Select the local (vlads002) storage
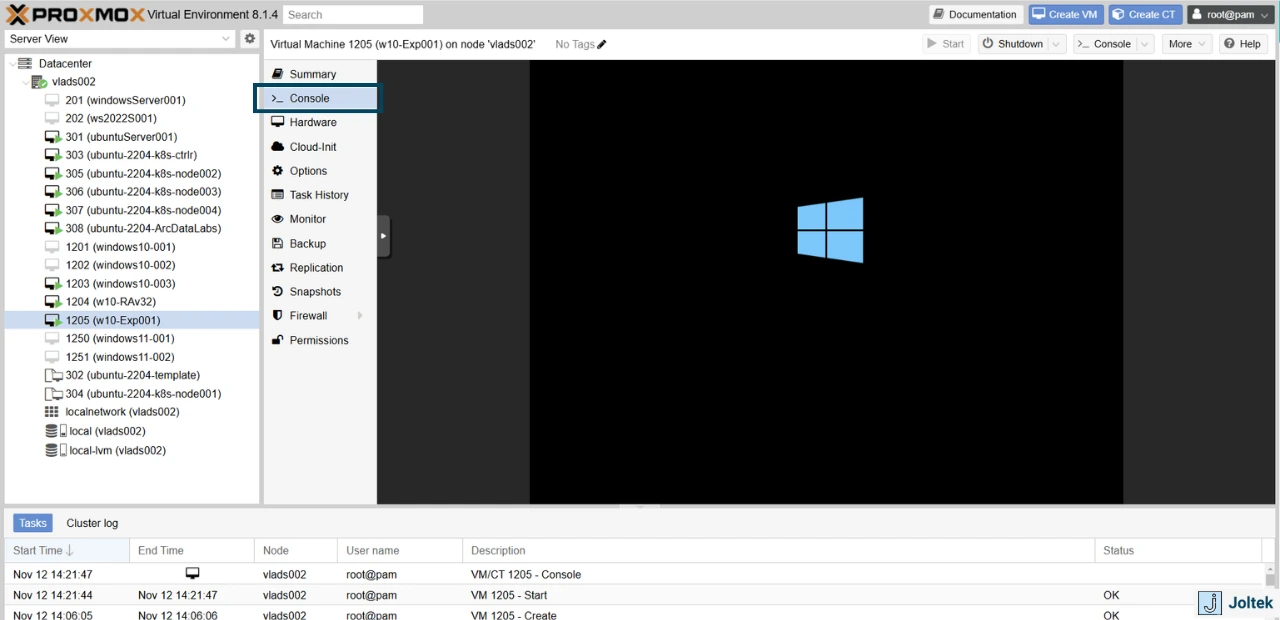The height and width of the screenshot is (620, 1280). [x=107, y=431]
